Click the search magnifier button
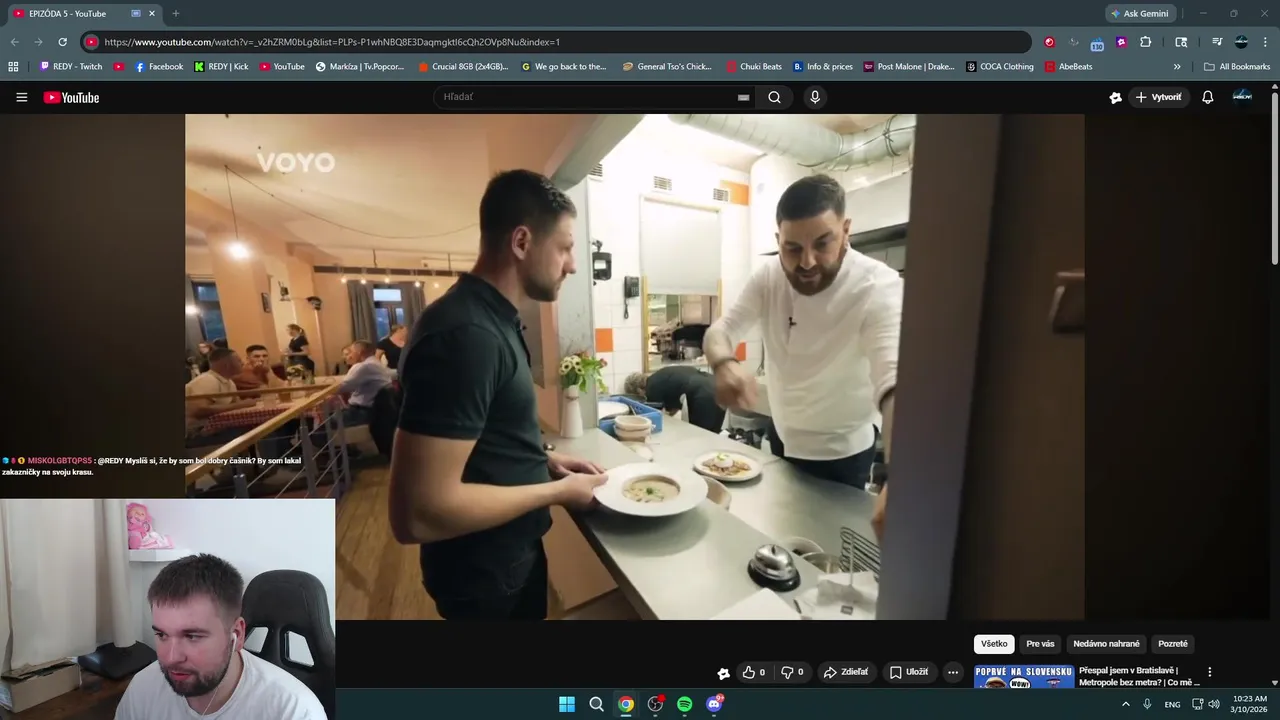The height and width of the screenshot is (720, 1280). (774, 97)
